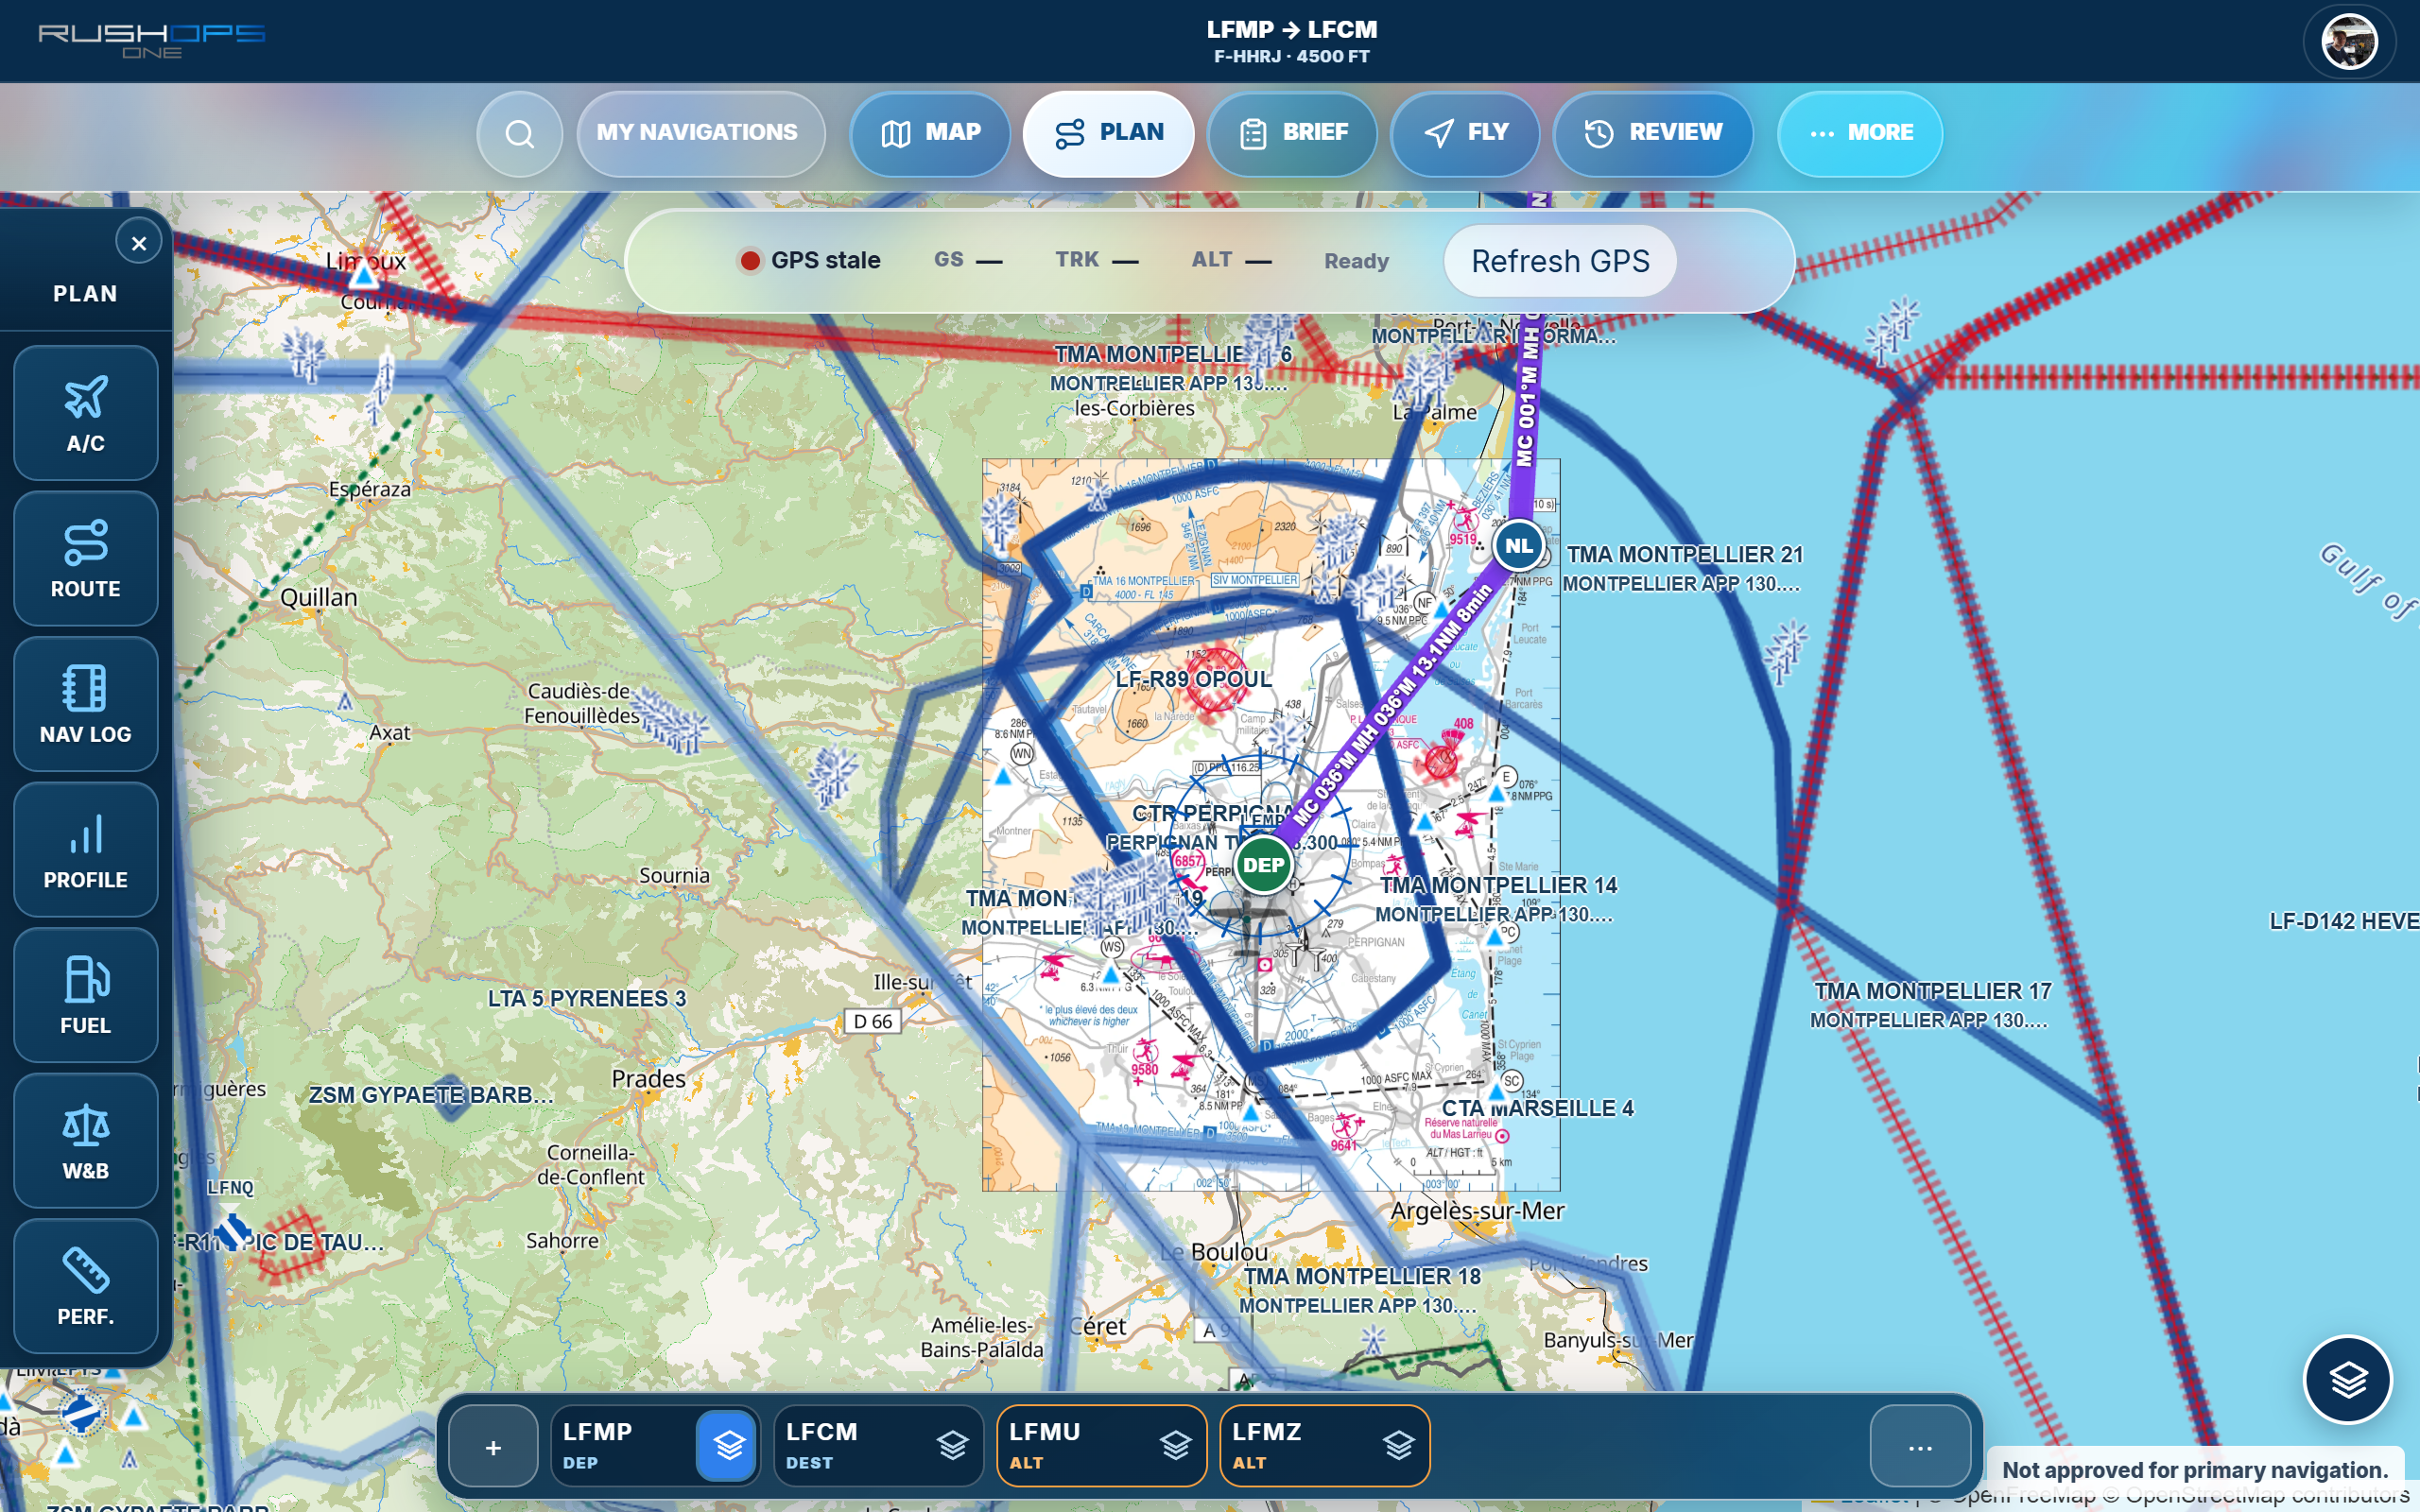Open the W&B weight and balance panel

(86, 1141)
